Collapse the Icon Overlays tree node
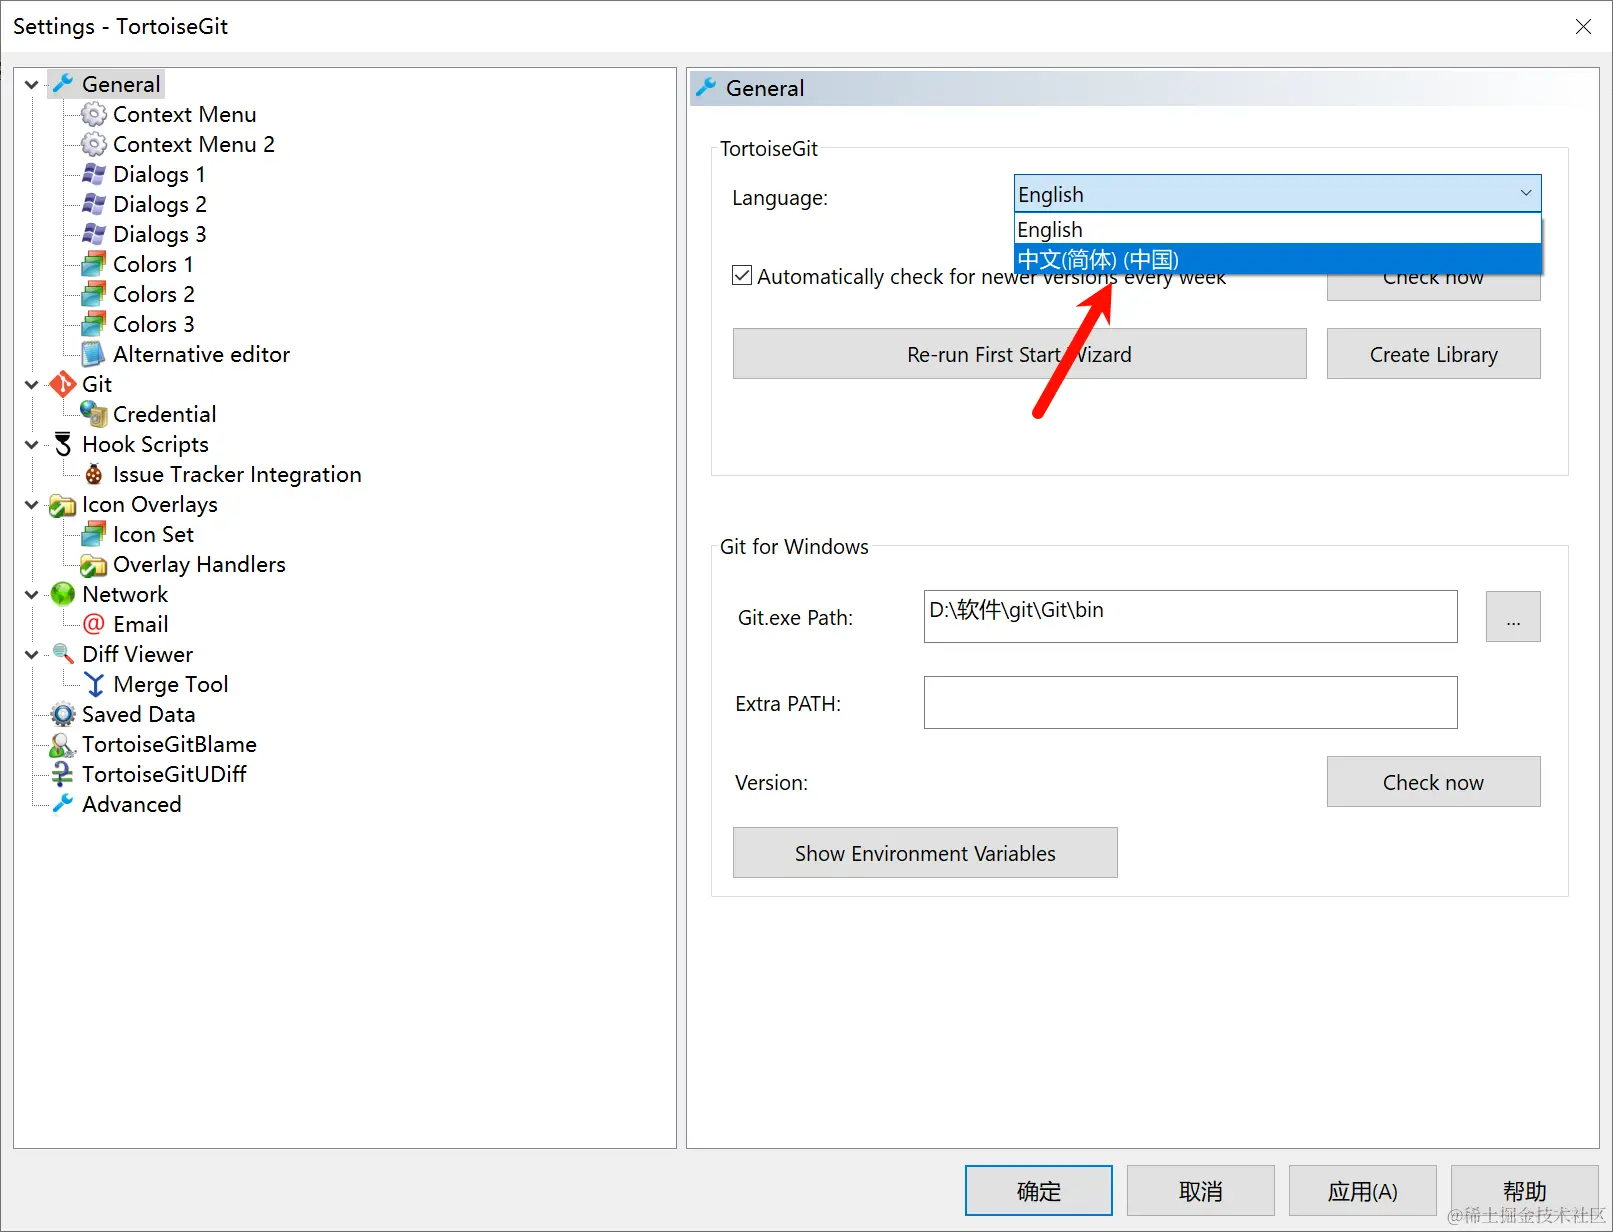The height and width of the screenshot is (1232, 1613). 32,505
